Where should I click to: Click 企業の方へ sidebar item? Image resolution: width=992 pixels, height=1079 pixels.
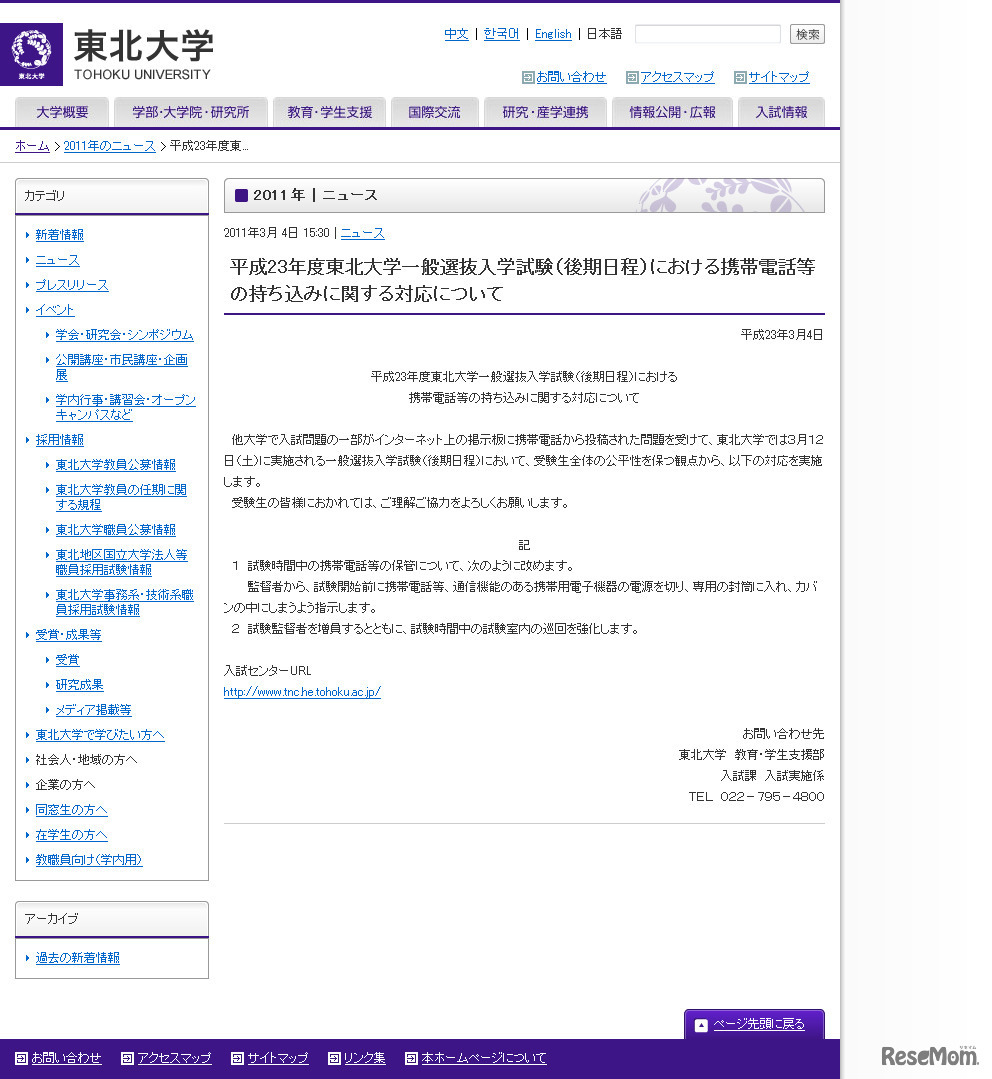point(65,784)
